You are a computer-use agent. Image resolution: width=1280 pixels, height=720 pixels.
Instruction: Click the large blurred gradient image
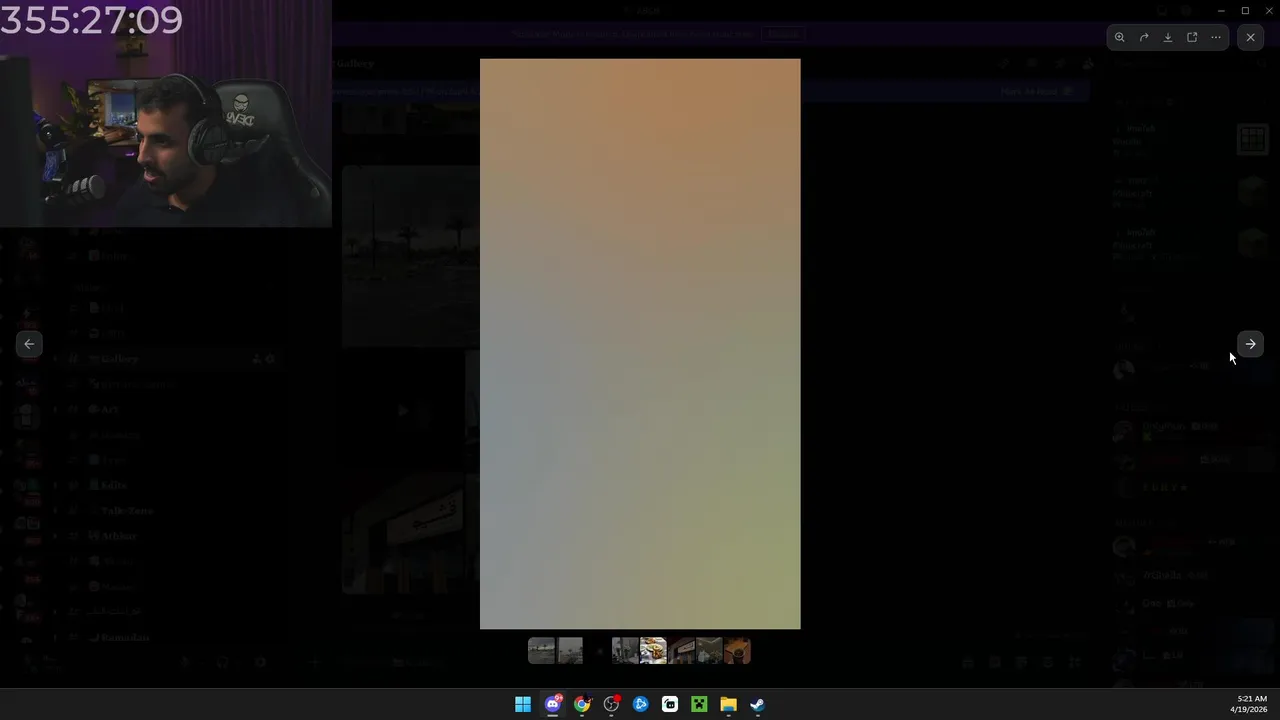(x=640, y=344)
